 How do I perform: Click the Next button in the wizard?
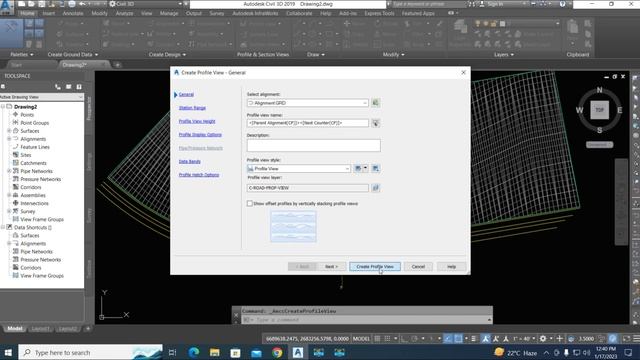(331, 267)
